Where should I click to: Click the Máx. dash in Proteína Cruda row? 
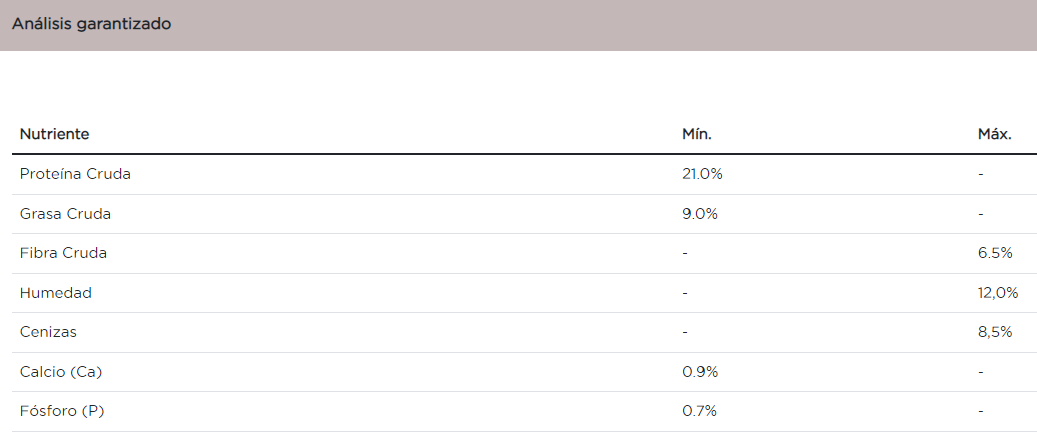[x=981, y=174]
